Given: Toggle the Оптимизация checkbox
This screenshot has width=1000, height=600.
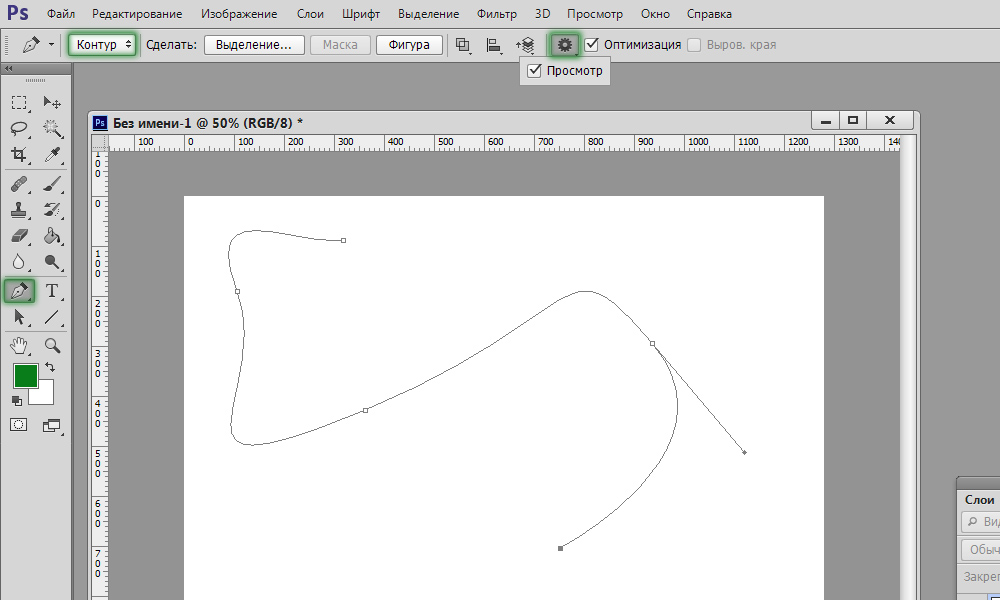Looking at the screenshot, I should coord(591,45).
